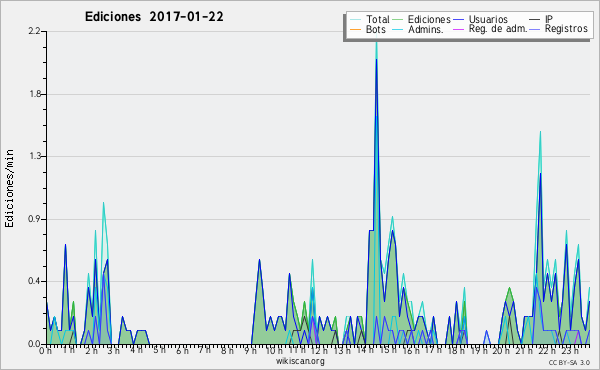
Task: Click the magenta Reg. de adm. legend swatch
Action: pyautogui.click(x=458, y=29)
